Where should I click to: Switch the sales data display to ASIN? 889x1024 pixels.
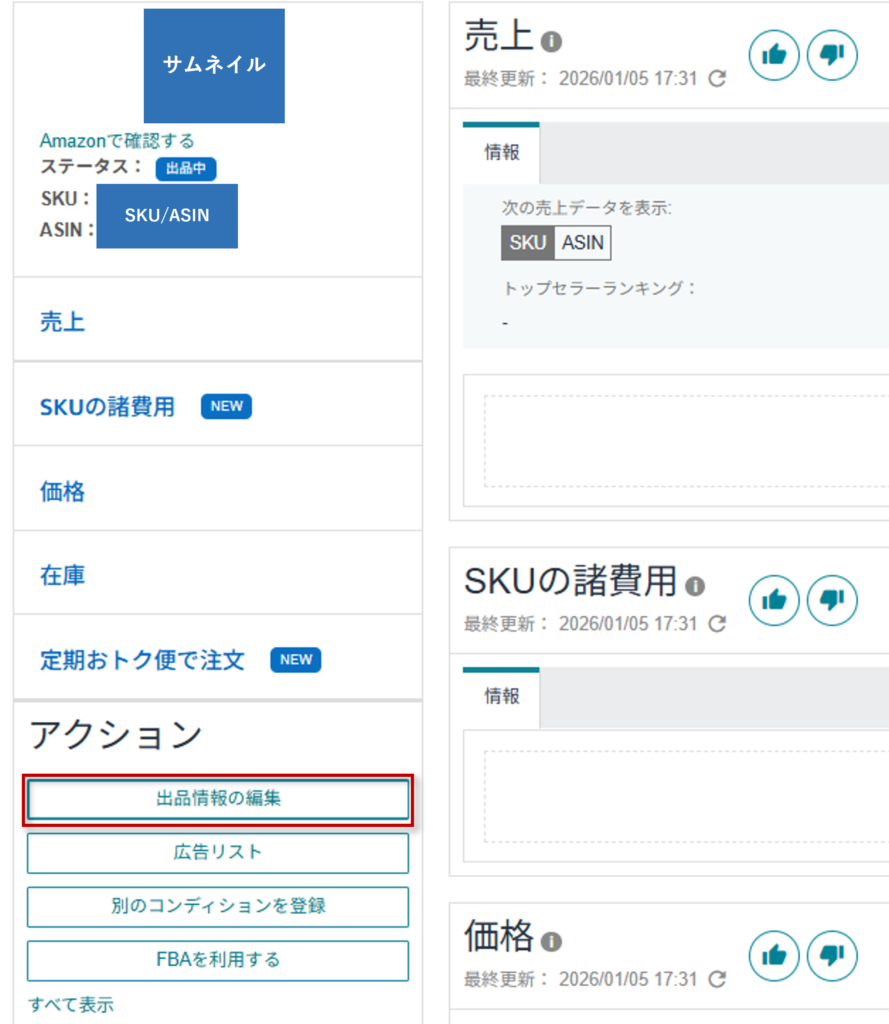click(x=583, y=242)
